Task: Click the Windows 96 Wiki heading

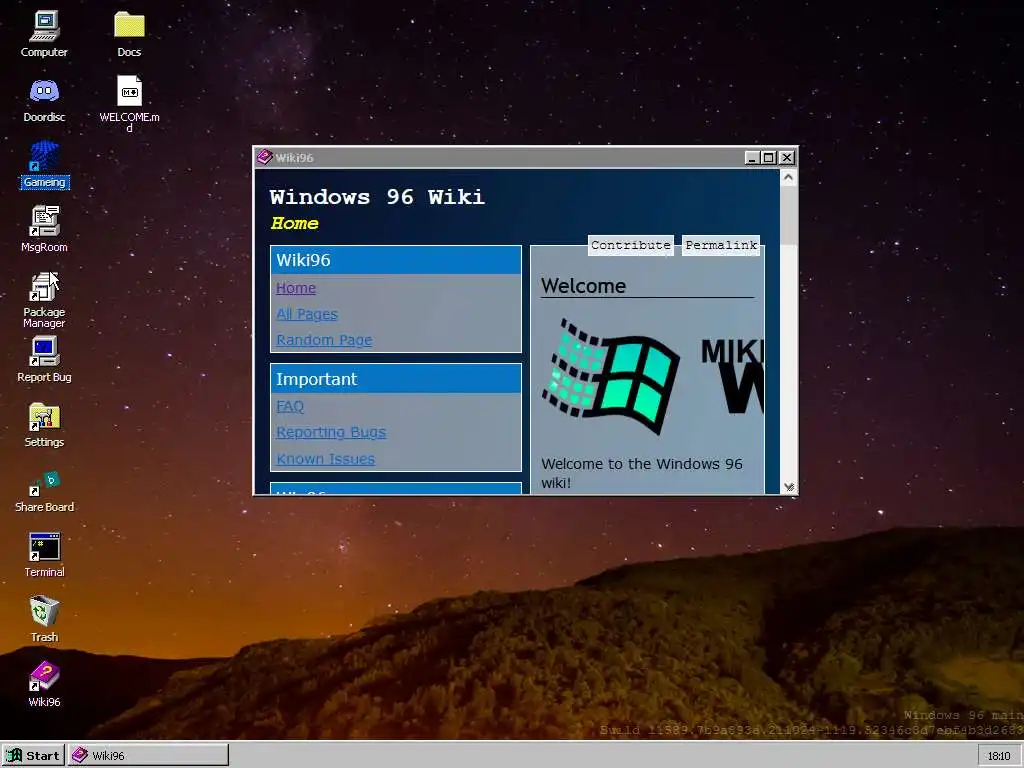Action: 377,197
